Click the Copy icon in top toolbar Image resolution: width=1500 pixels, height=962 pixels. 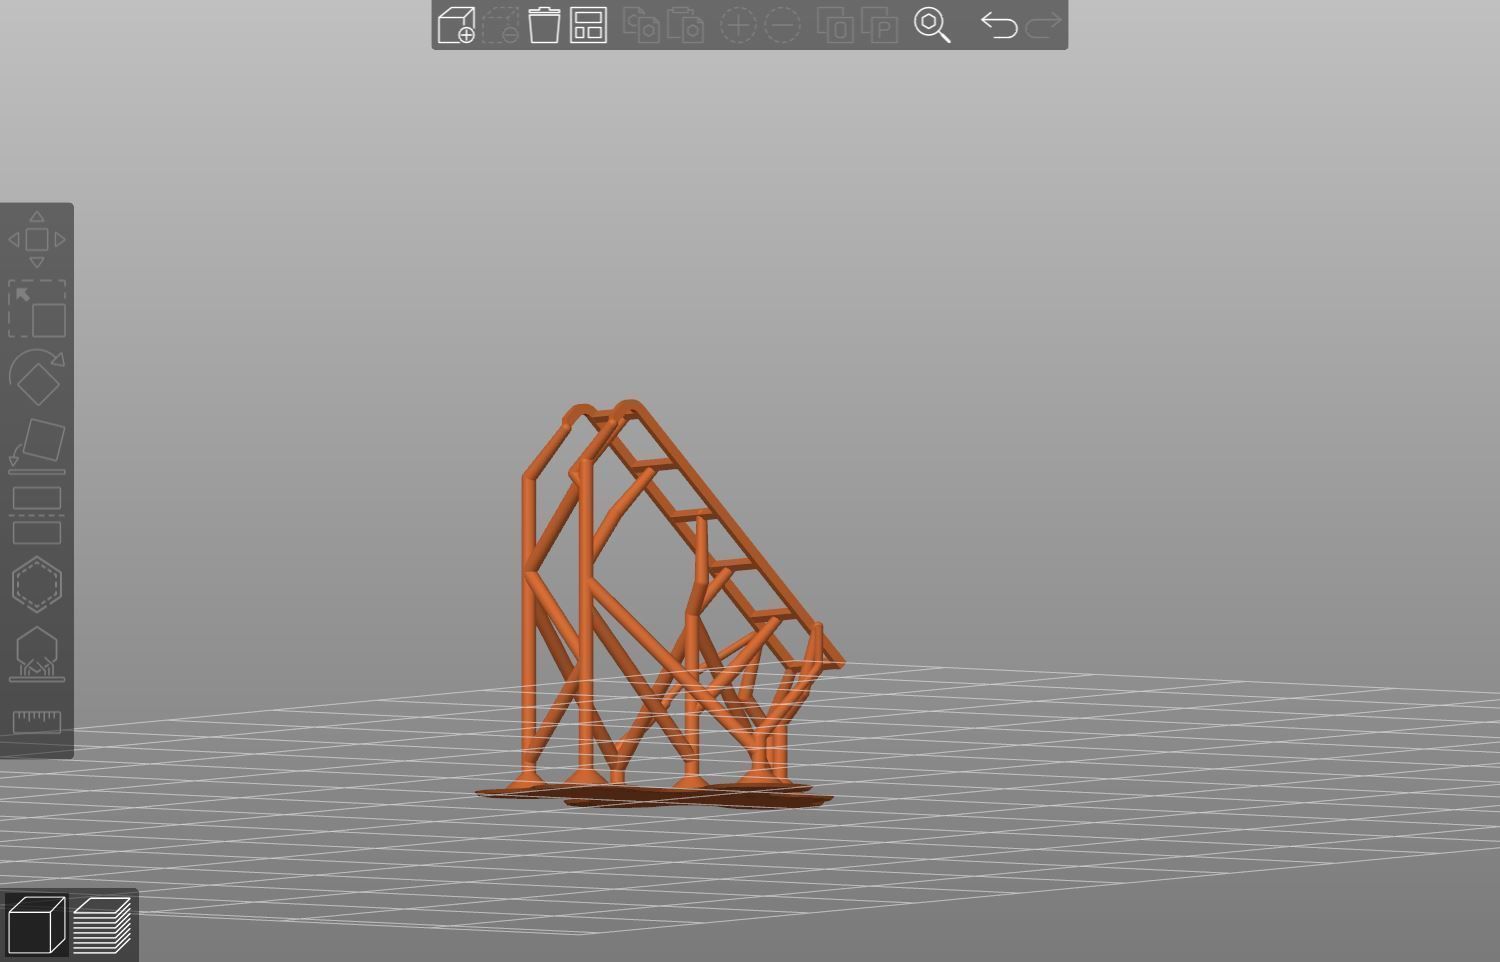[x=641, y=25]
